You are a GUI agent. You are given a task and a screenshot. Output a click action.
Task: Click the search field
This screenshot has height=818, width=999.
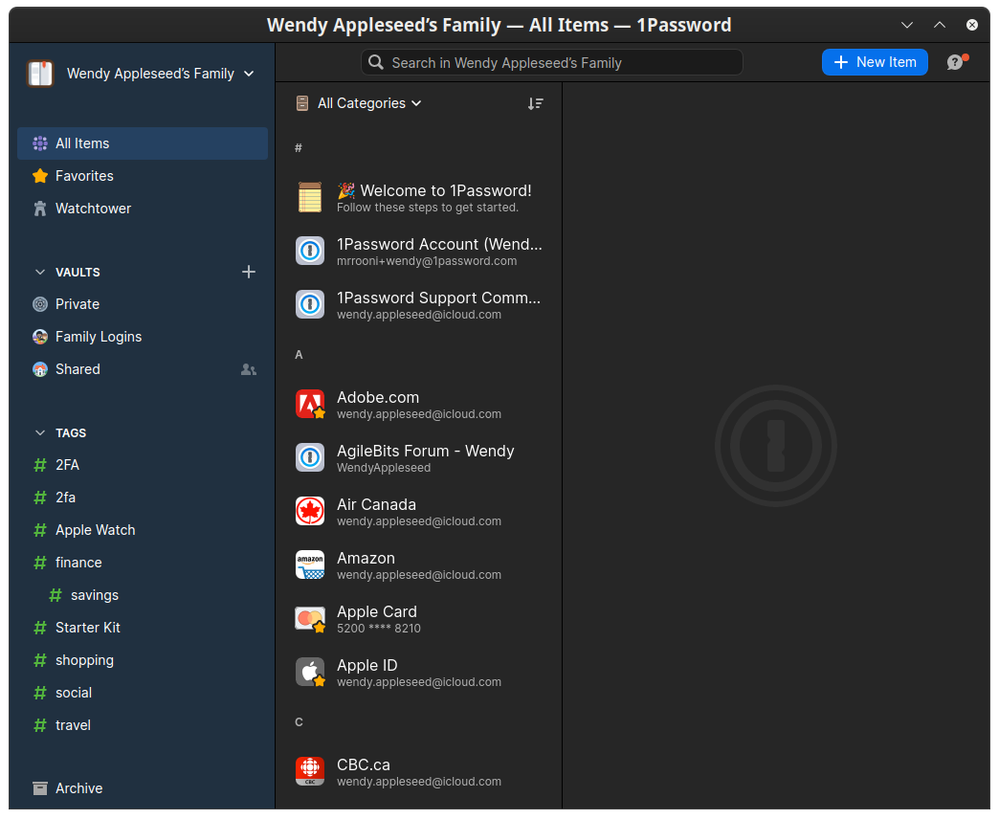click(x=552, y=63)
